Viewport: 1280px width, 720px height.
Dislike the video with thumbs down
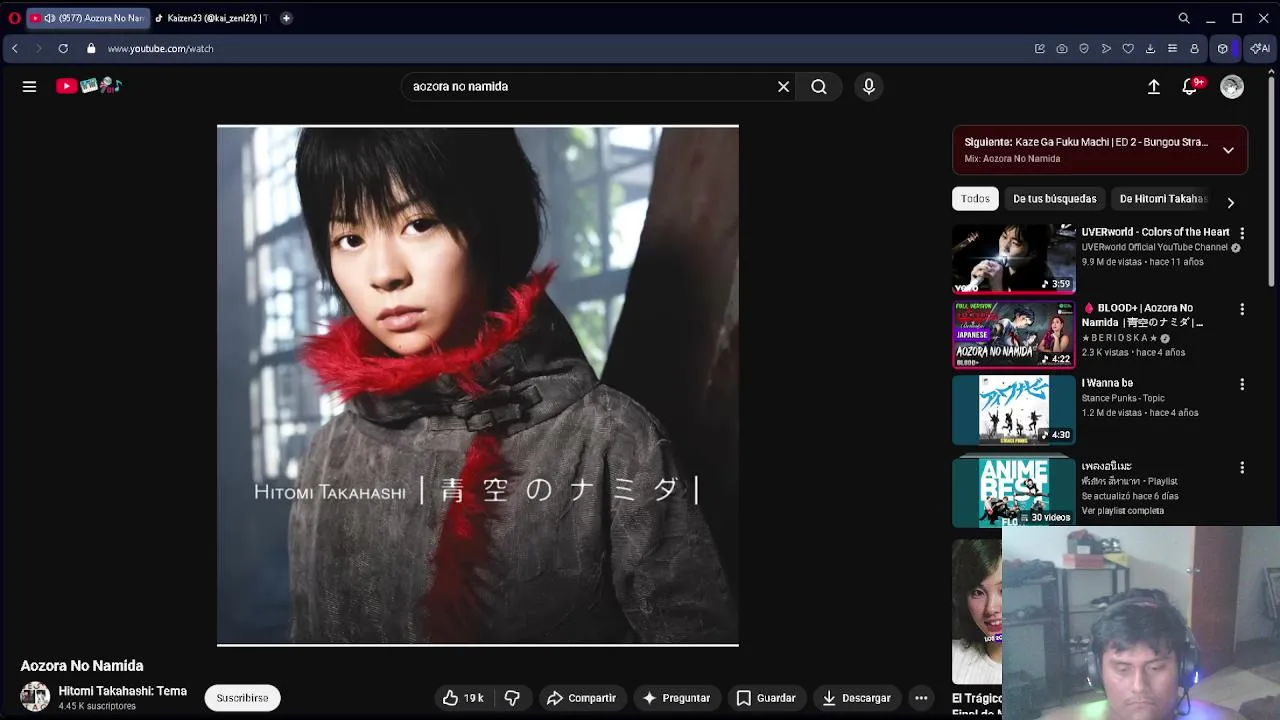click(512, 698)
